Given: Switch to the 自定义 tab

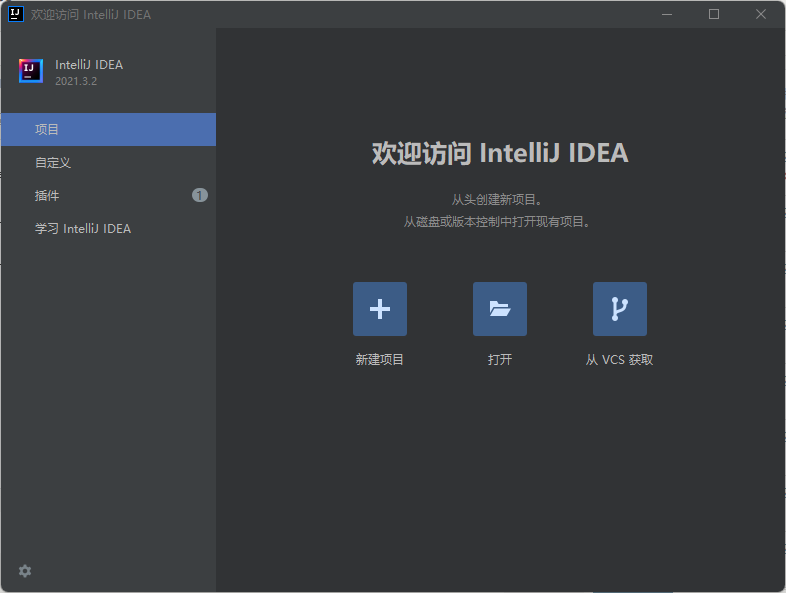Looking at the screenshot, I should coord(108,162).
